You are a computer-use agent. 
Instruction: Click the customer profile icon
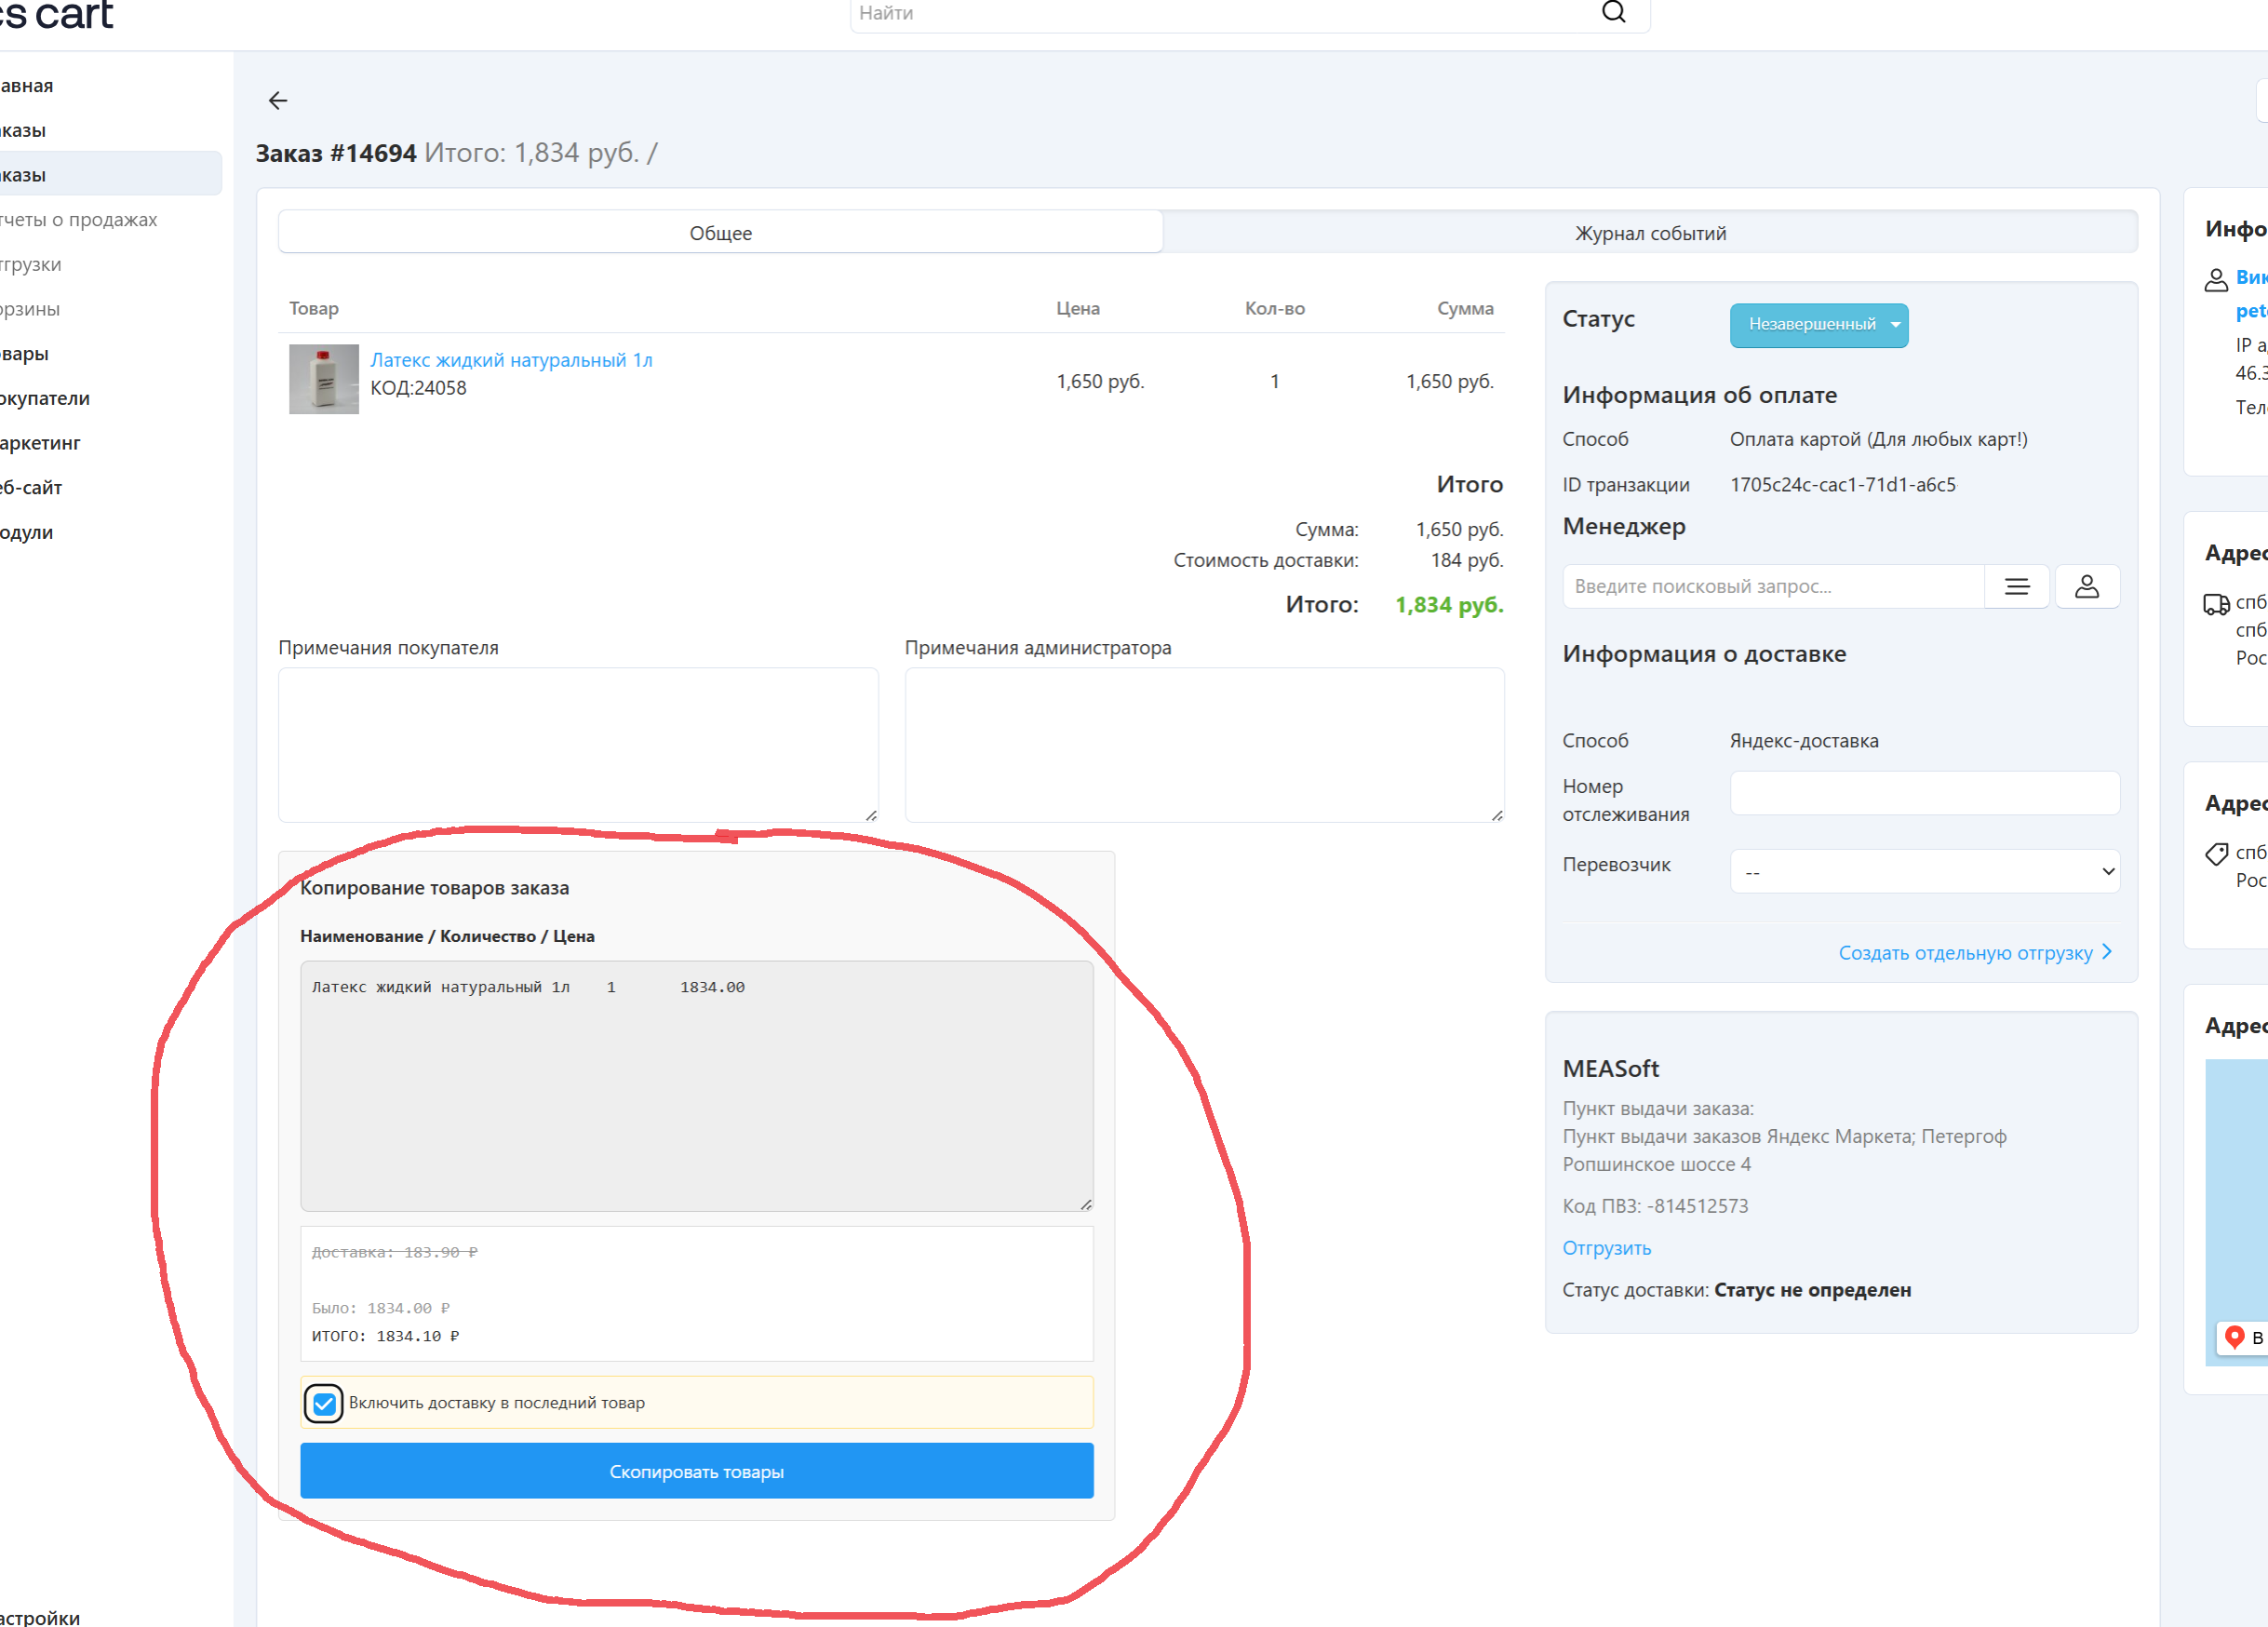[2216, 280]
